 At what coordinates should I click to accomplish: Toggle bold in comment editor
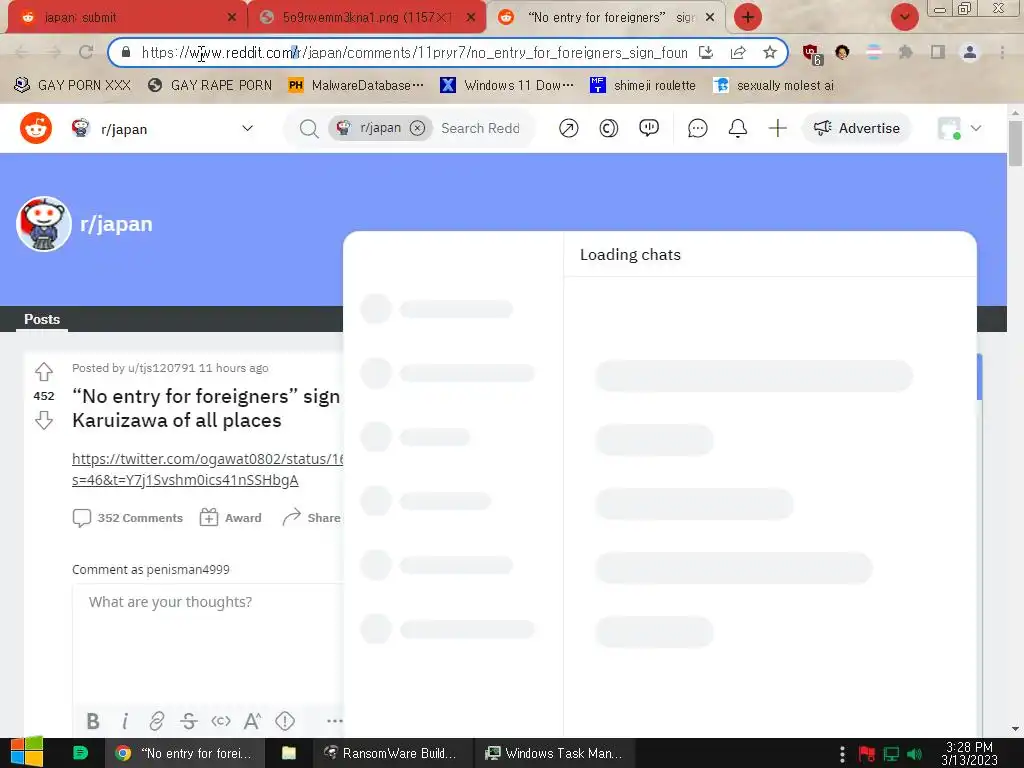(93, 721)
